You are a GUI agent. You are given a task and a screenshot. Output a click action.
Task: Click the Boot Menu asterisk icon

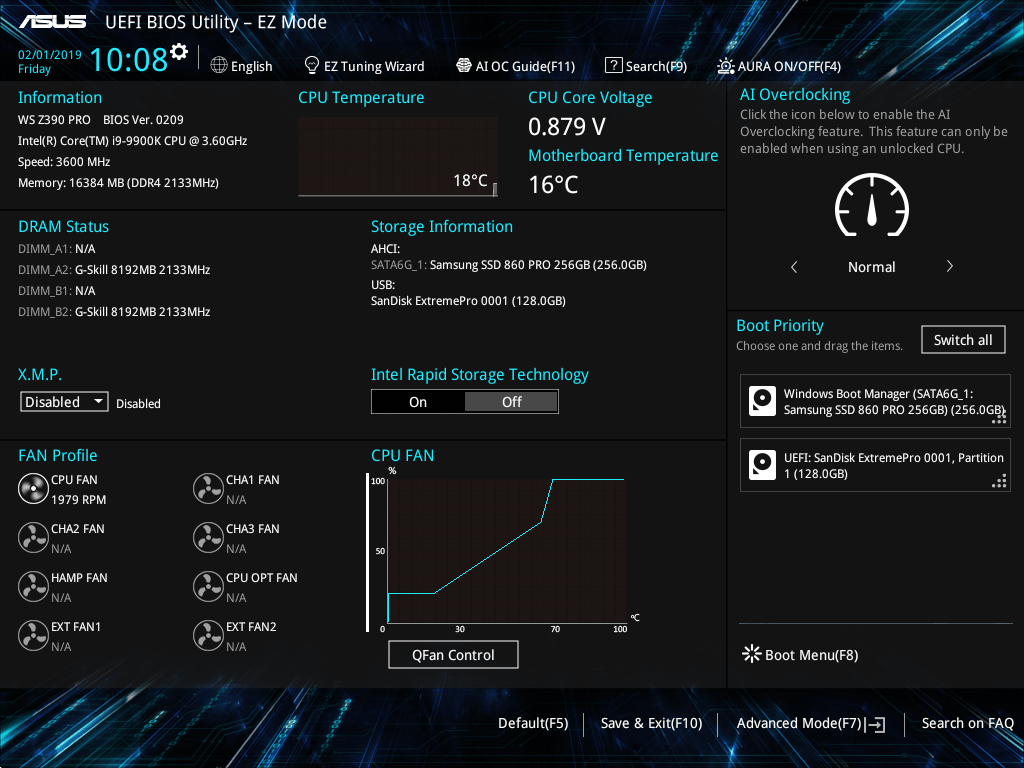click(752, 654)
